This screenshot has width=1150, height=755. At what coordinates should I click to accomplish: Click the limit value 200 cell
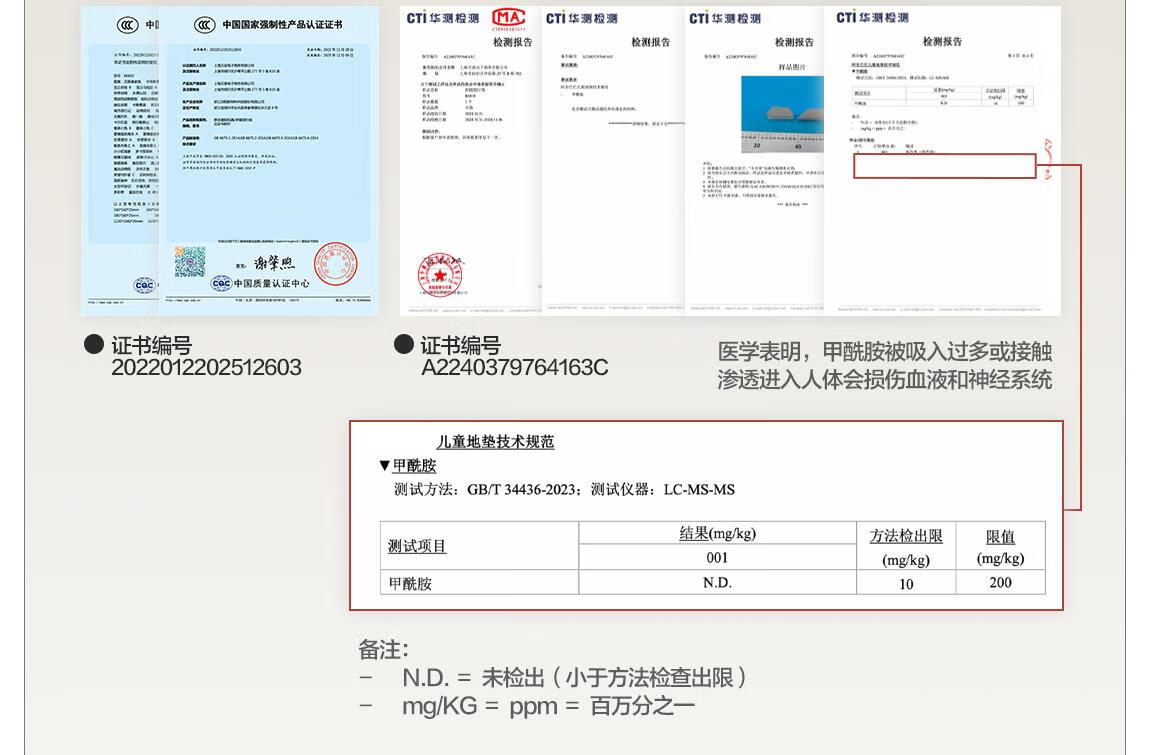pyautogui.click(x=1000, y=583)
